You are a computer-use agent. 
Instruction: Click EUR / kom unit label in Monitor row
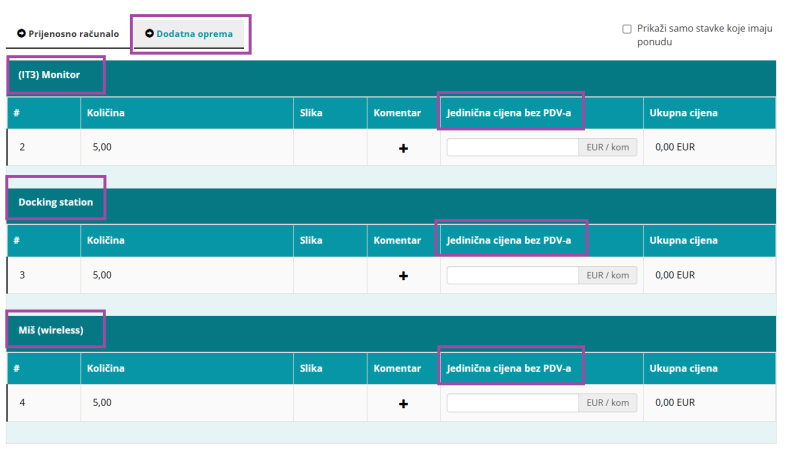point(607,147)
